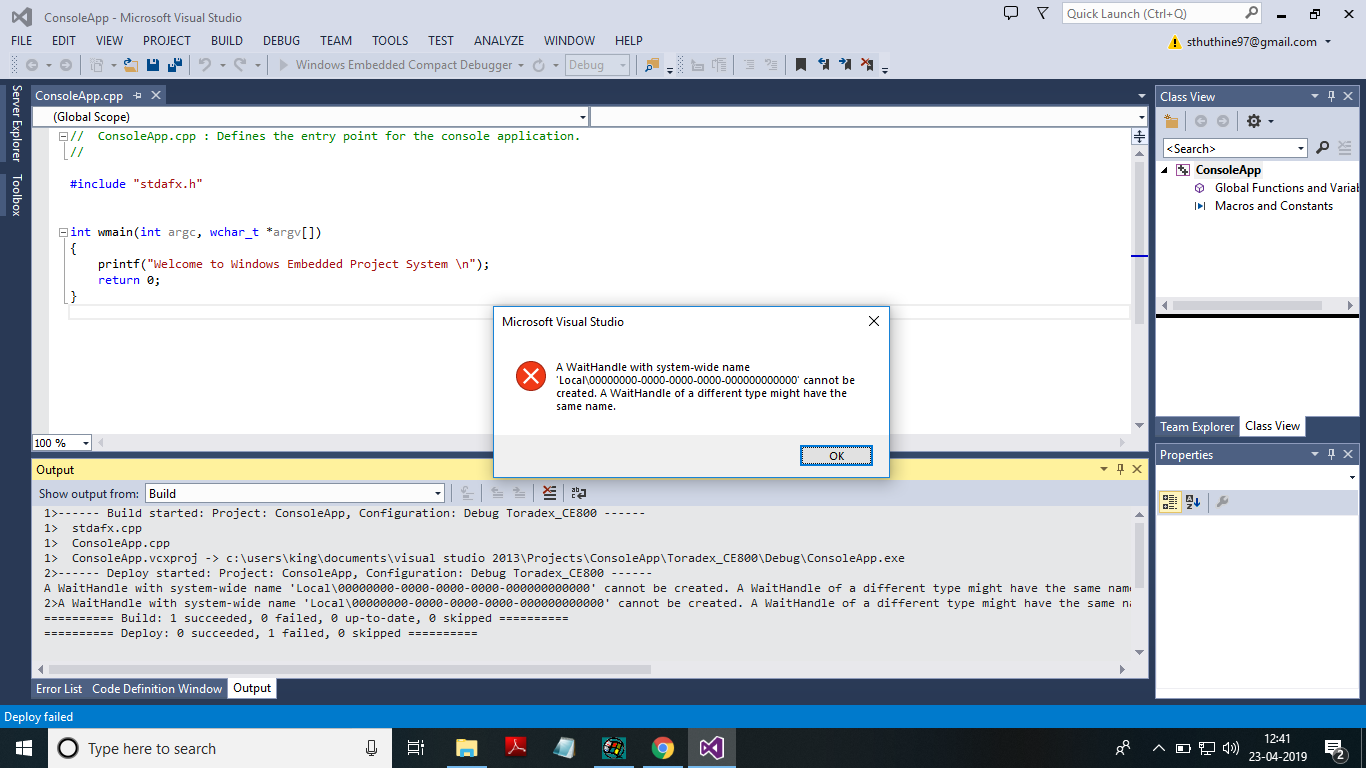This screenshot has width=1366, height=768.
Task: Switch to the Team Explorer tab
Action: point(1197,427)
